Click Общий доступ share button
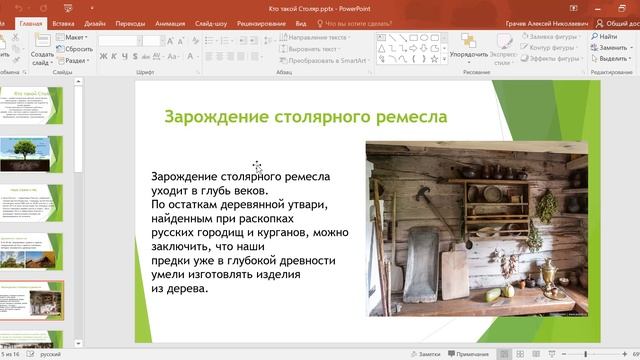Image resolution: width=640 pixels, height=360 pixels. [618, 24]
